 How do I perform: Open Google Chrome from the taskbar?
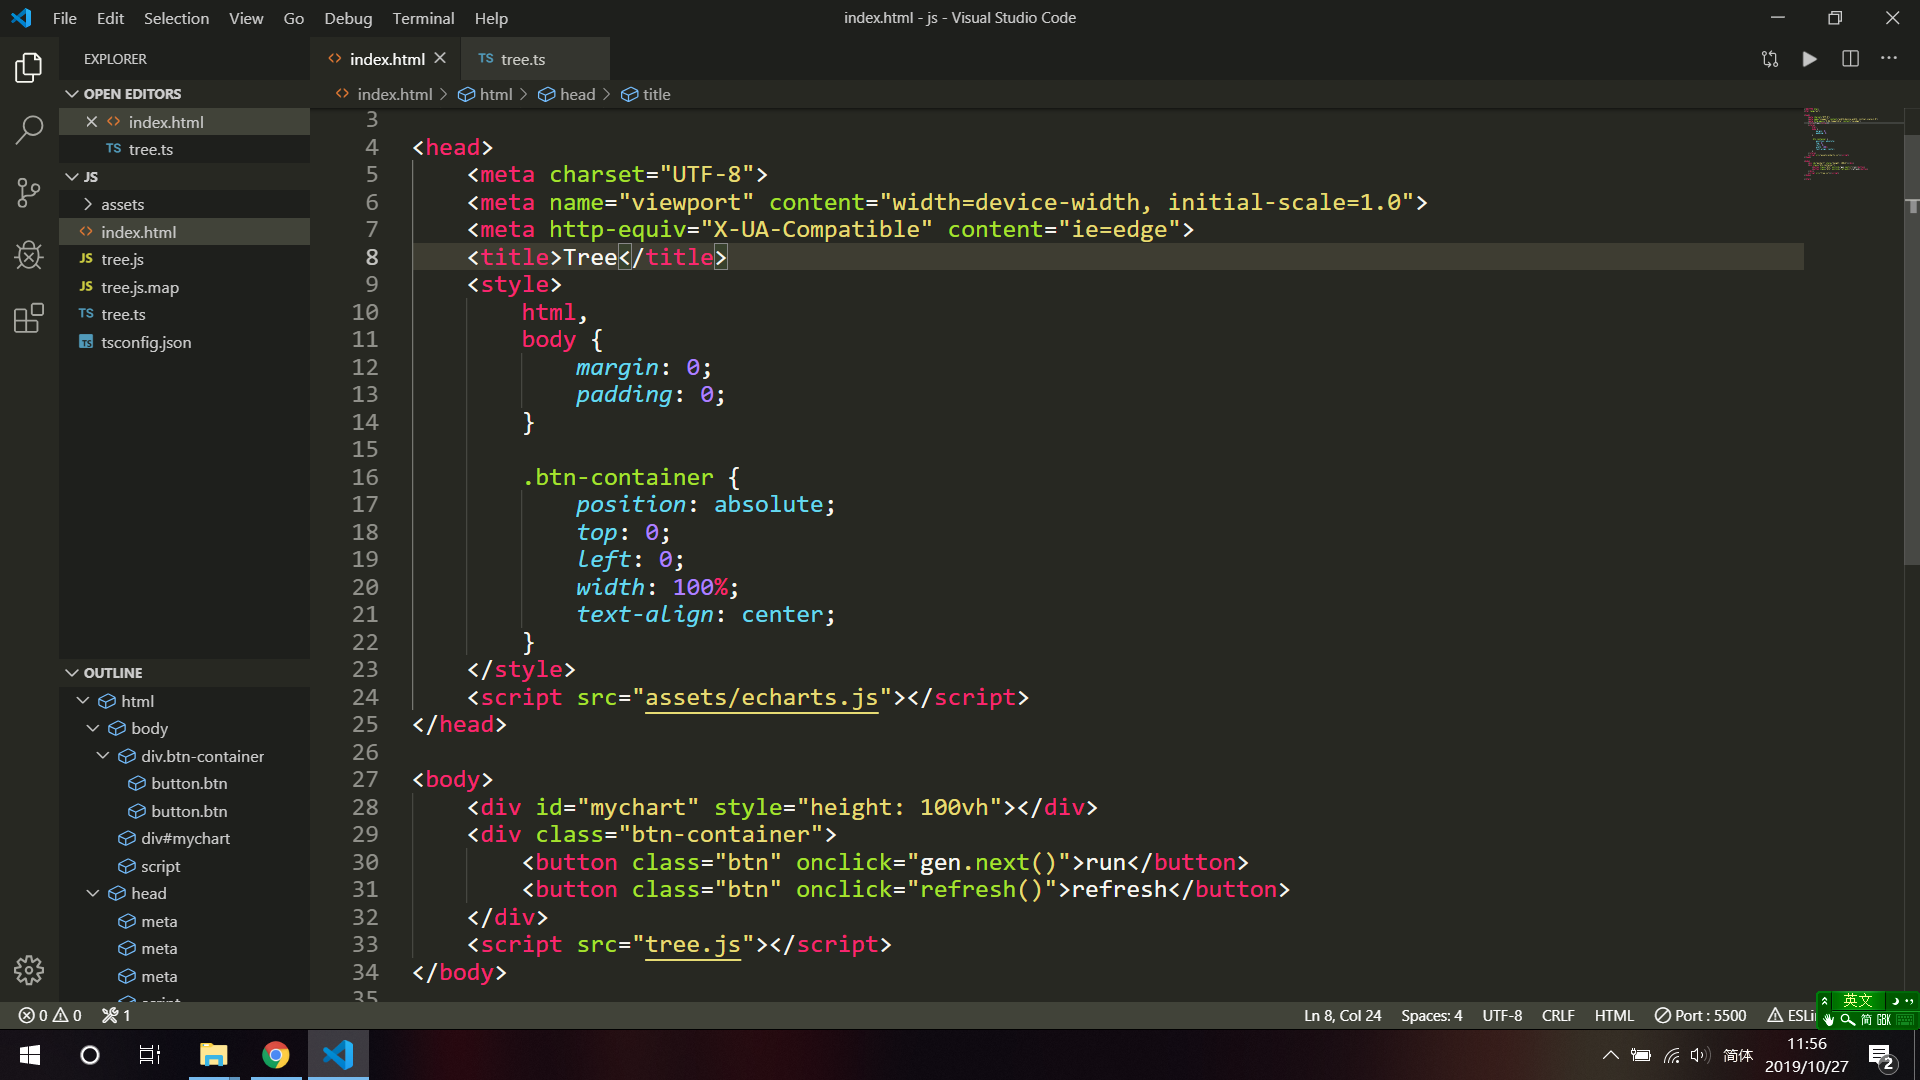click(276, 1055)
